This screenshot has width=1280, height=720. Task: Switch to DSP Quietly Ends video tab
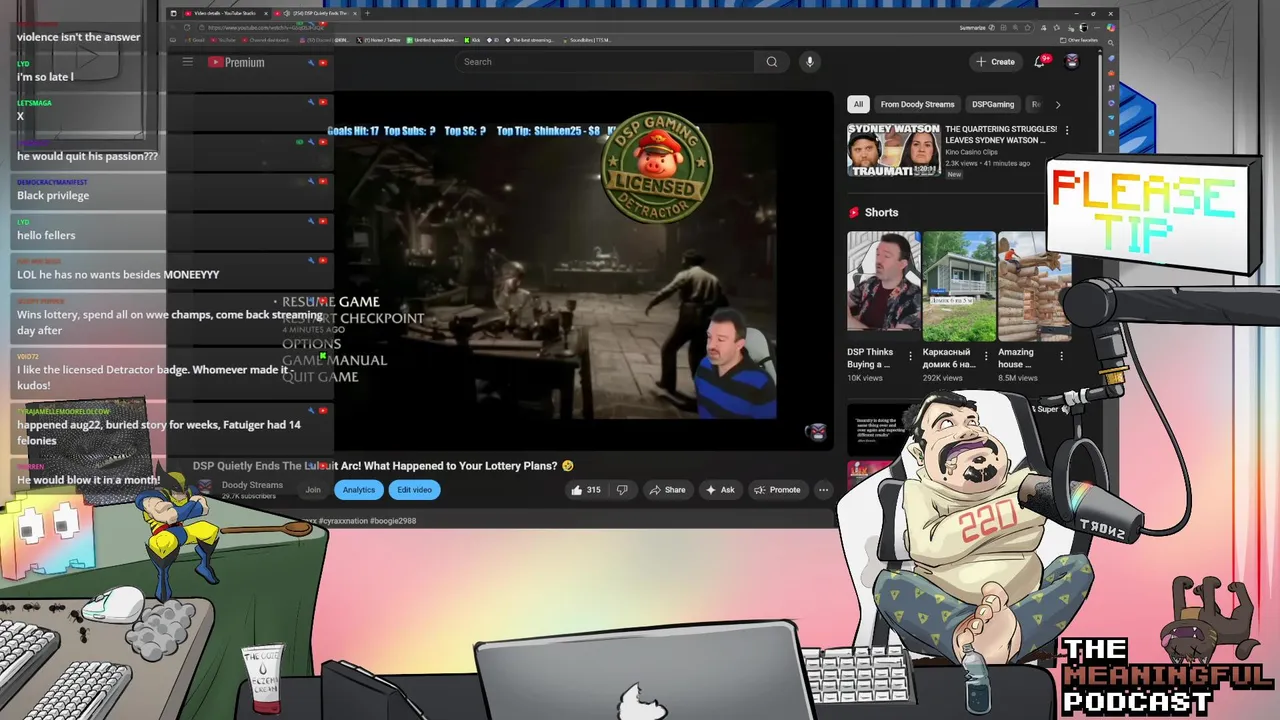click(316, 13)
